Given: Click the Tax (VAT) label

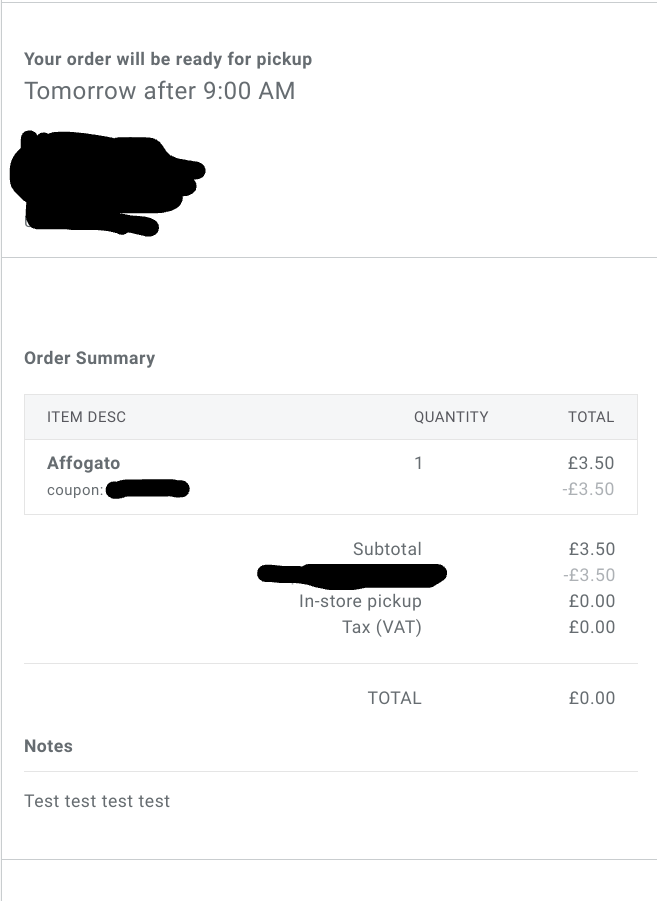Looking at the screenshot, I should (382, 627).
